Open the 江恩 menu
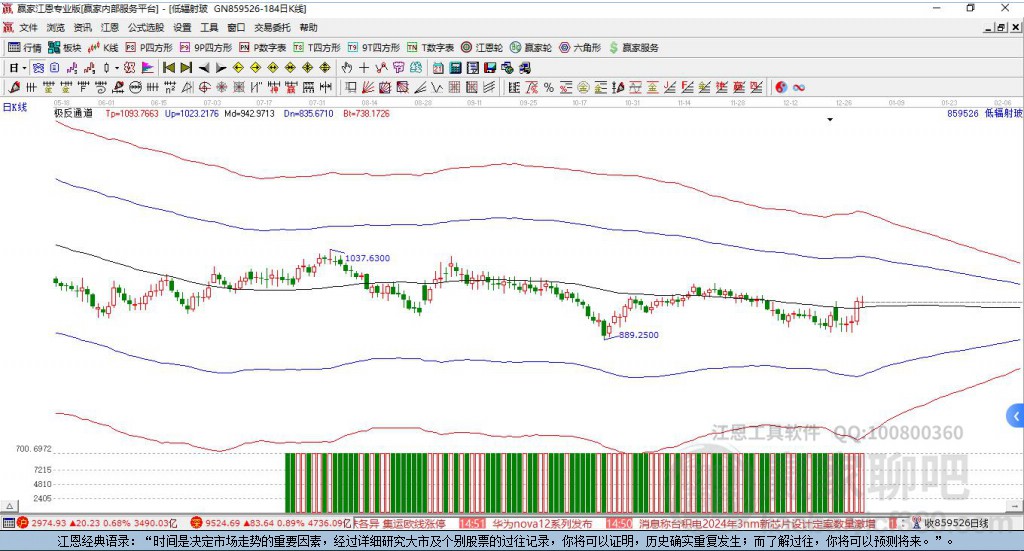Image resolution: width=1024 pixels, height=551 pixels. [x=110, y=28]
